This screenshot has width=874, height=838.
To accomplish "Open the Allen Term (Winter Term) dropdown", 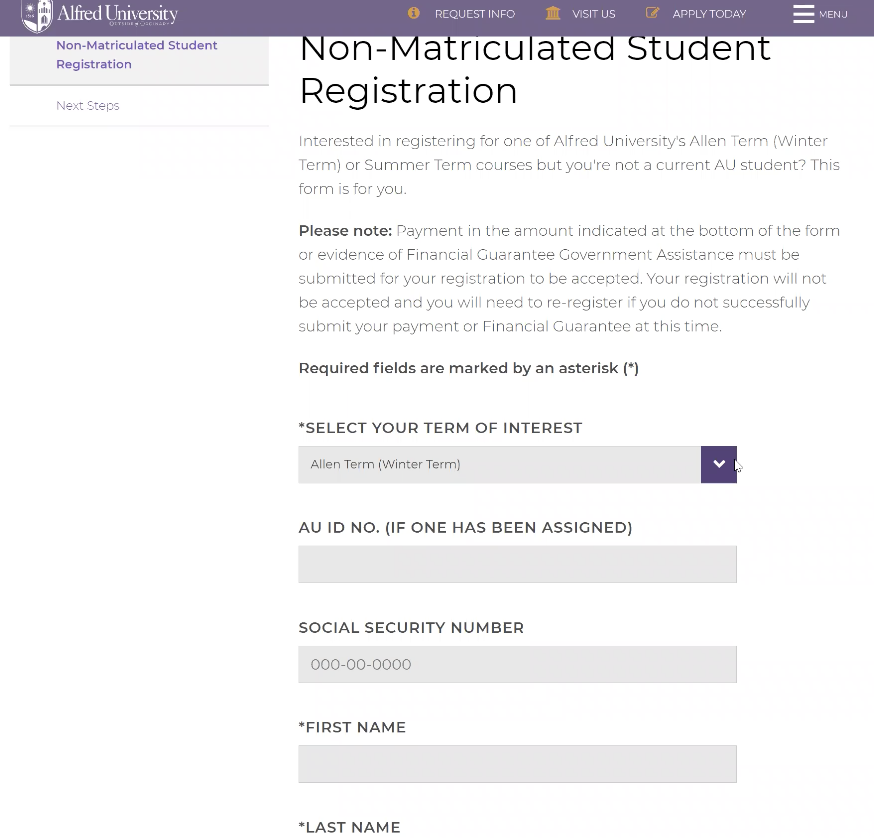I will click(x=517, y=465).
